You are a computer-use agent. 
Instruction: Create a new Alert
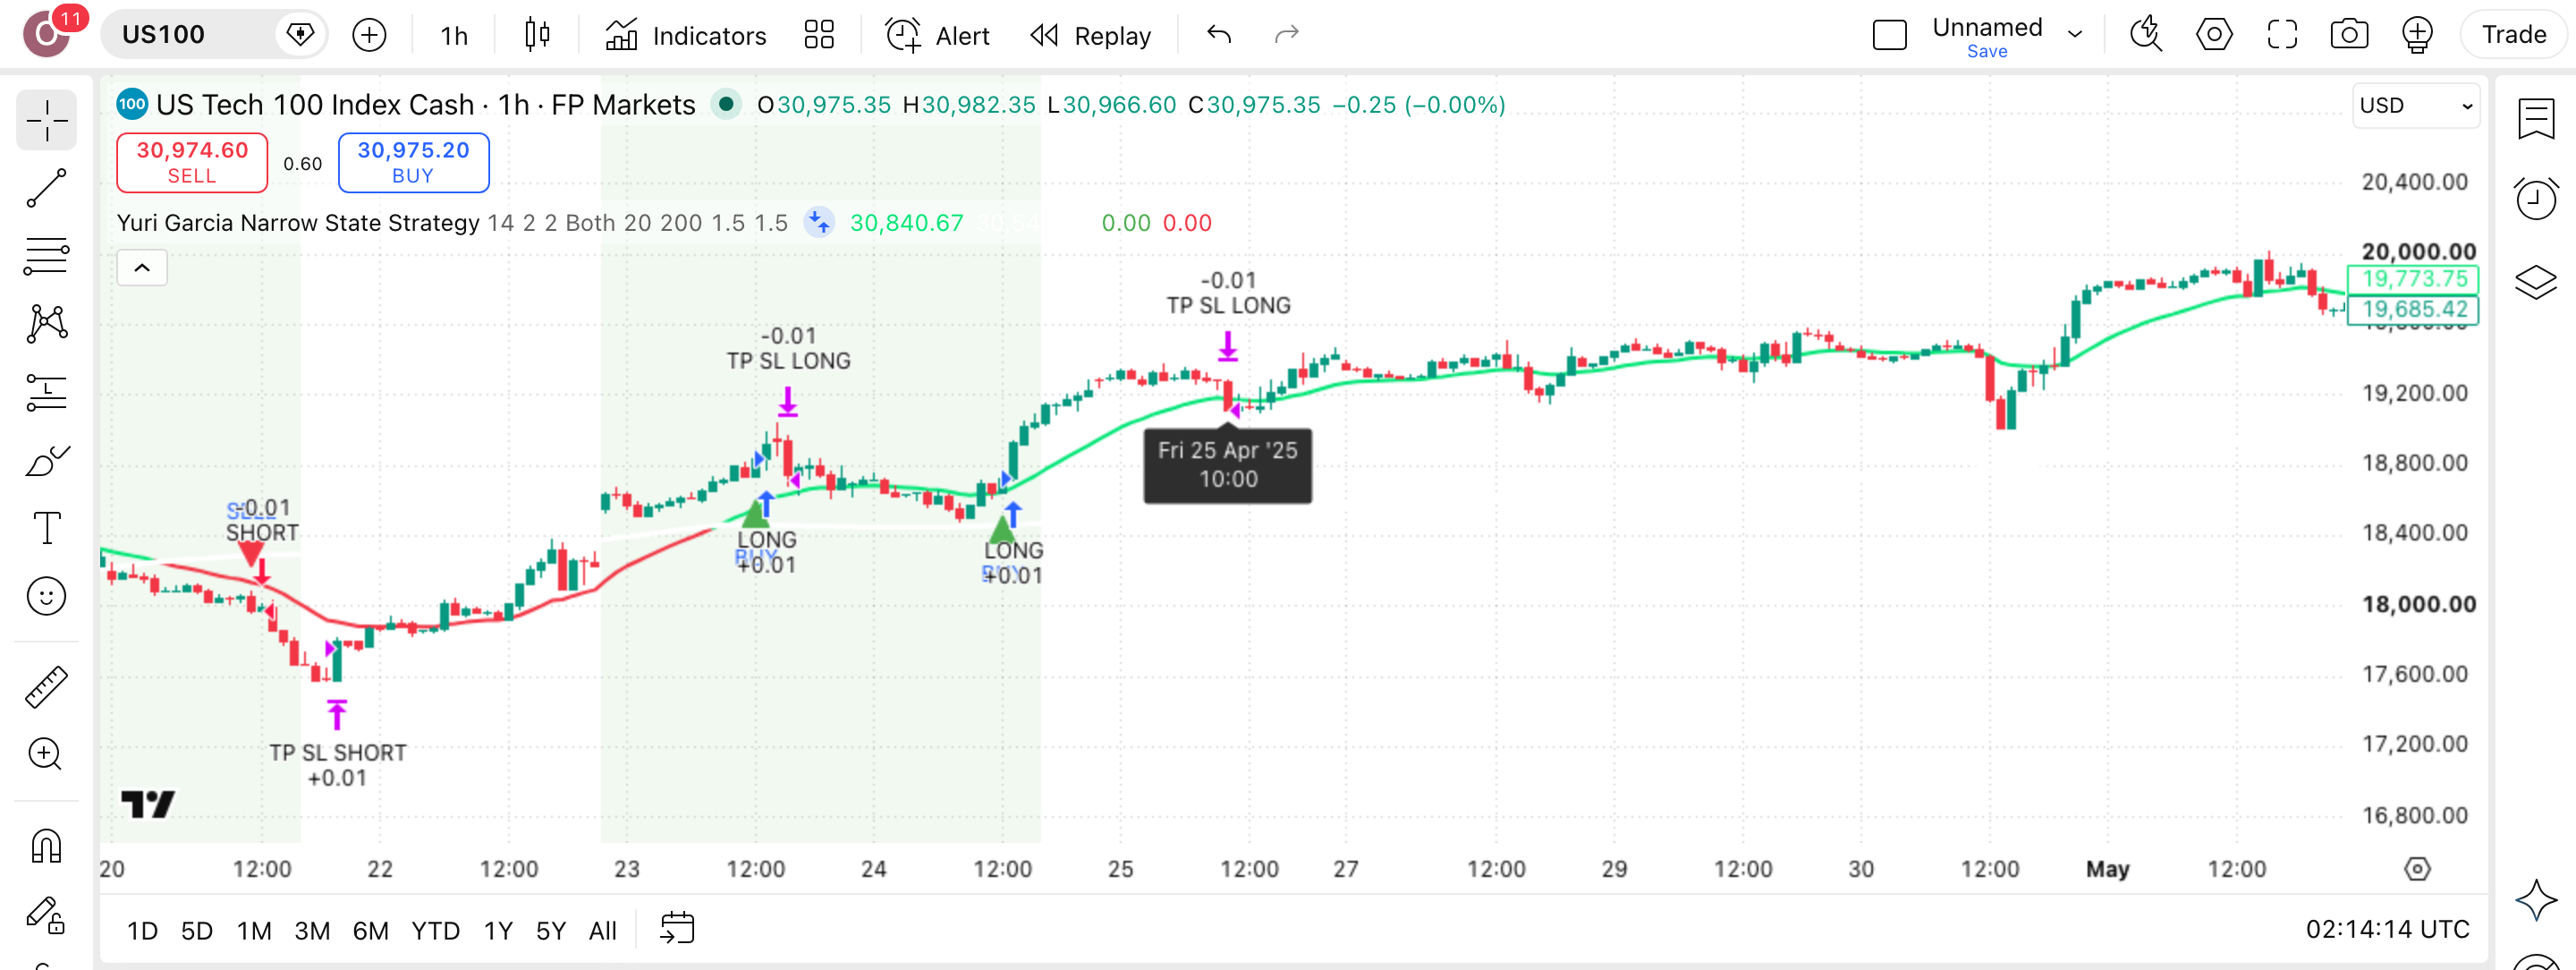(937, 36)
